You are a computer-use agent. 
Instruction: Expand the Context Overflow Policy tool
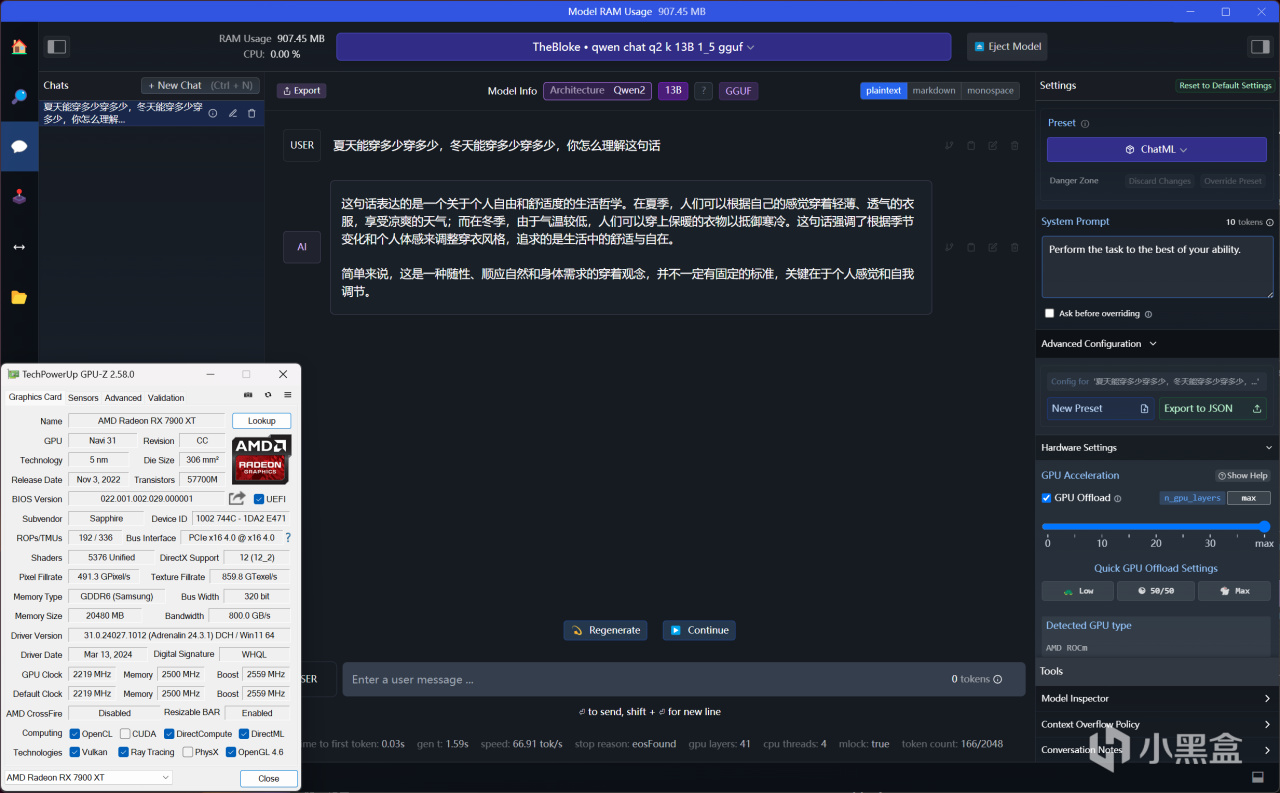pyautogui.click(x=1157, y=724)
